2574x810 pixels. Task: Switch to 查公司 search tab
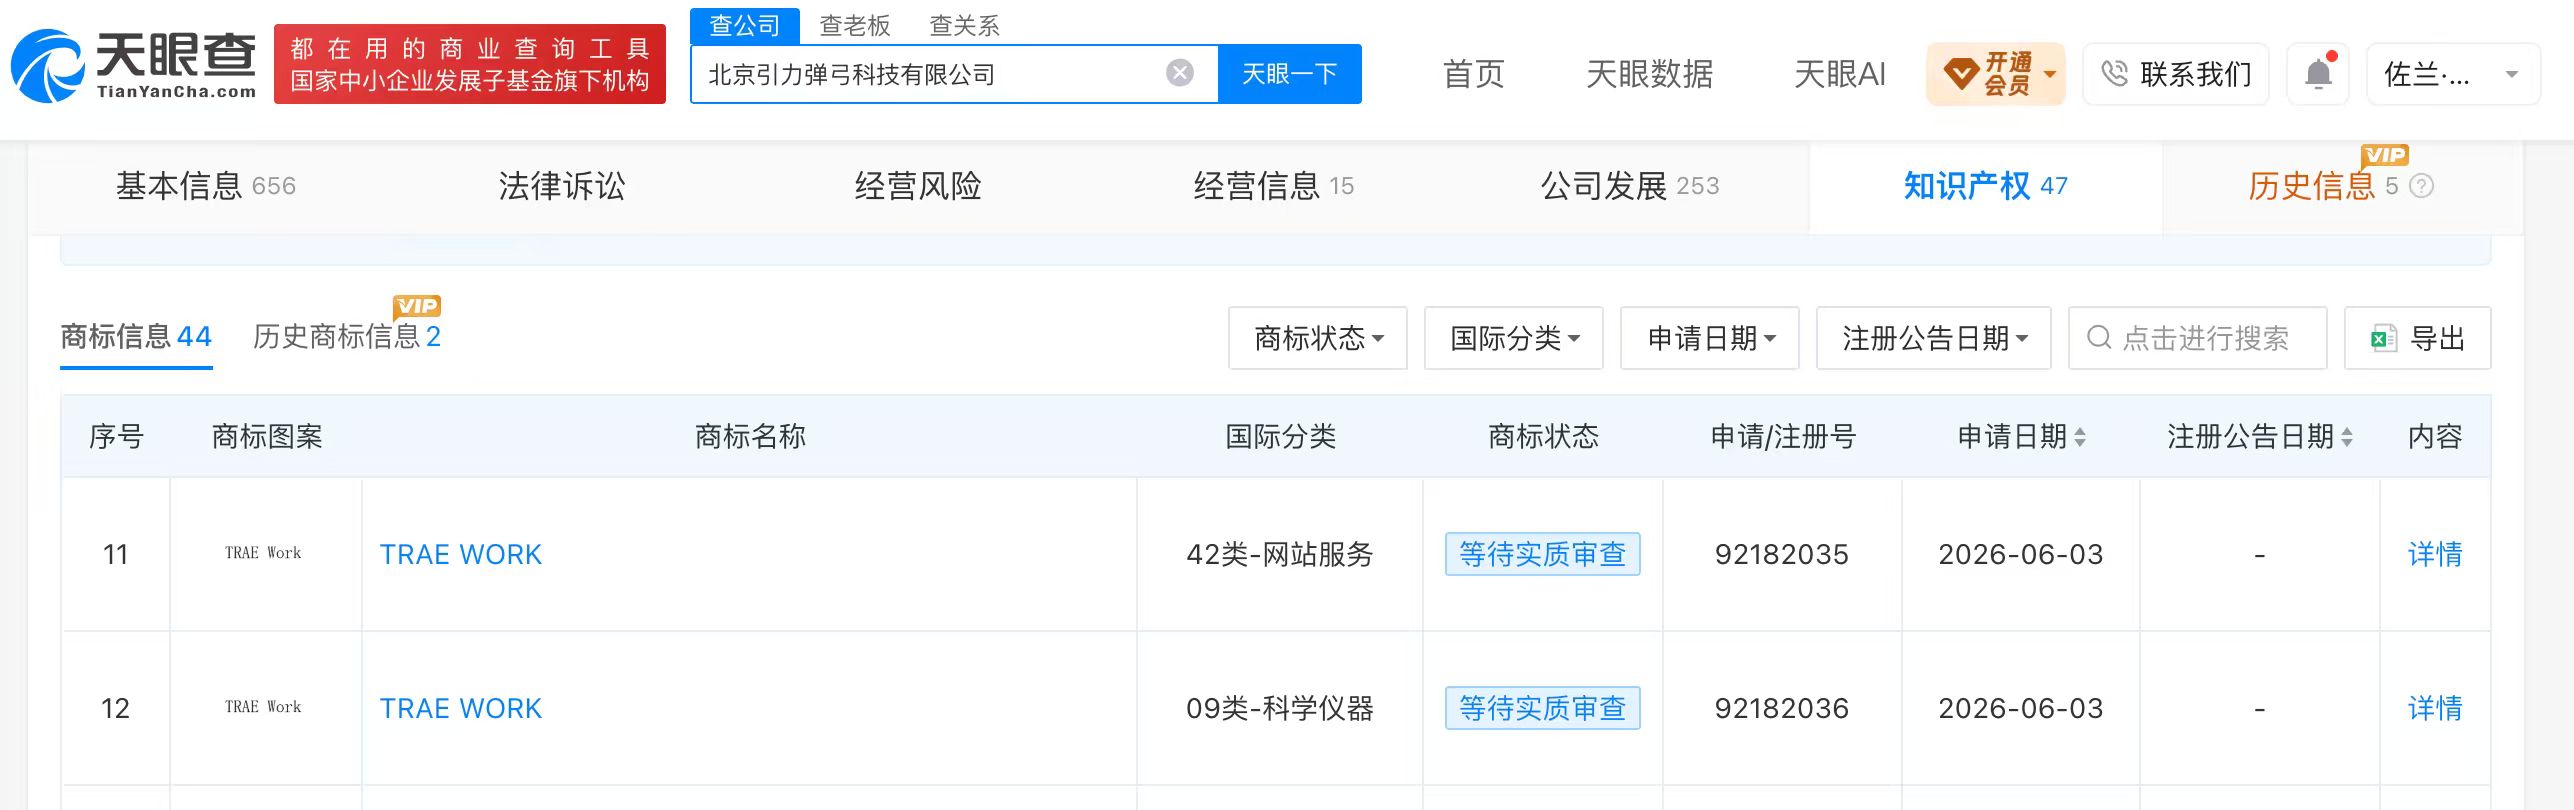pyautogui.click(x=745, y=26)
